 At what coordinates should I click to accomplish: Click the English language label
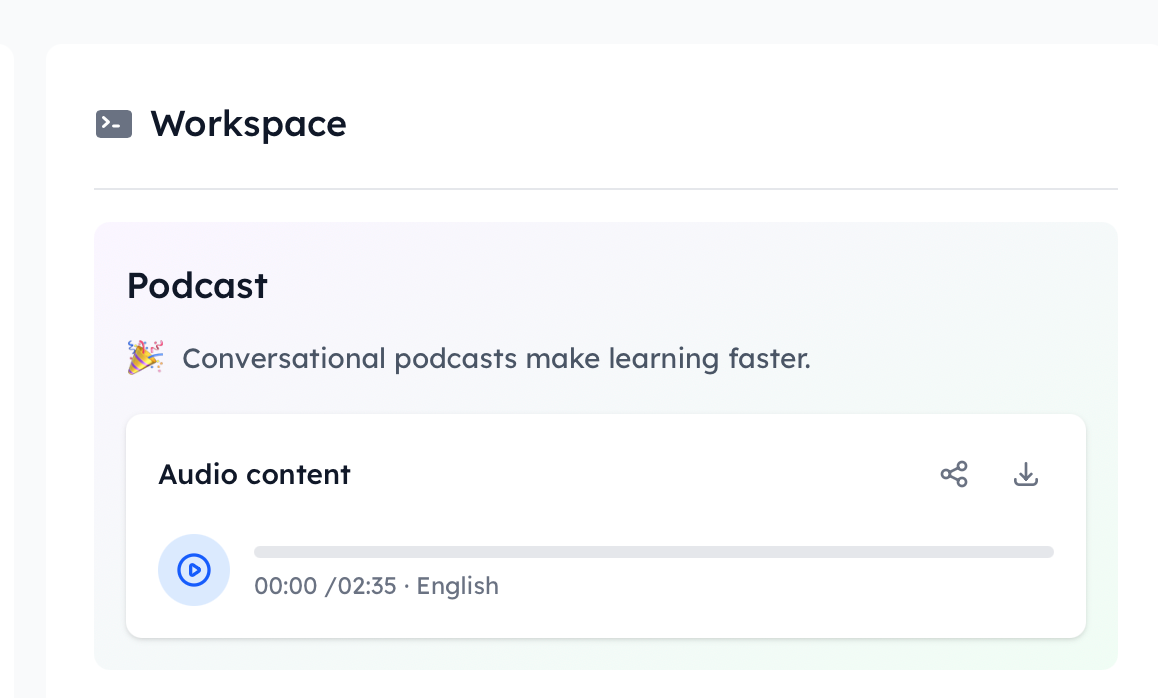[457, 586]
